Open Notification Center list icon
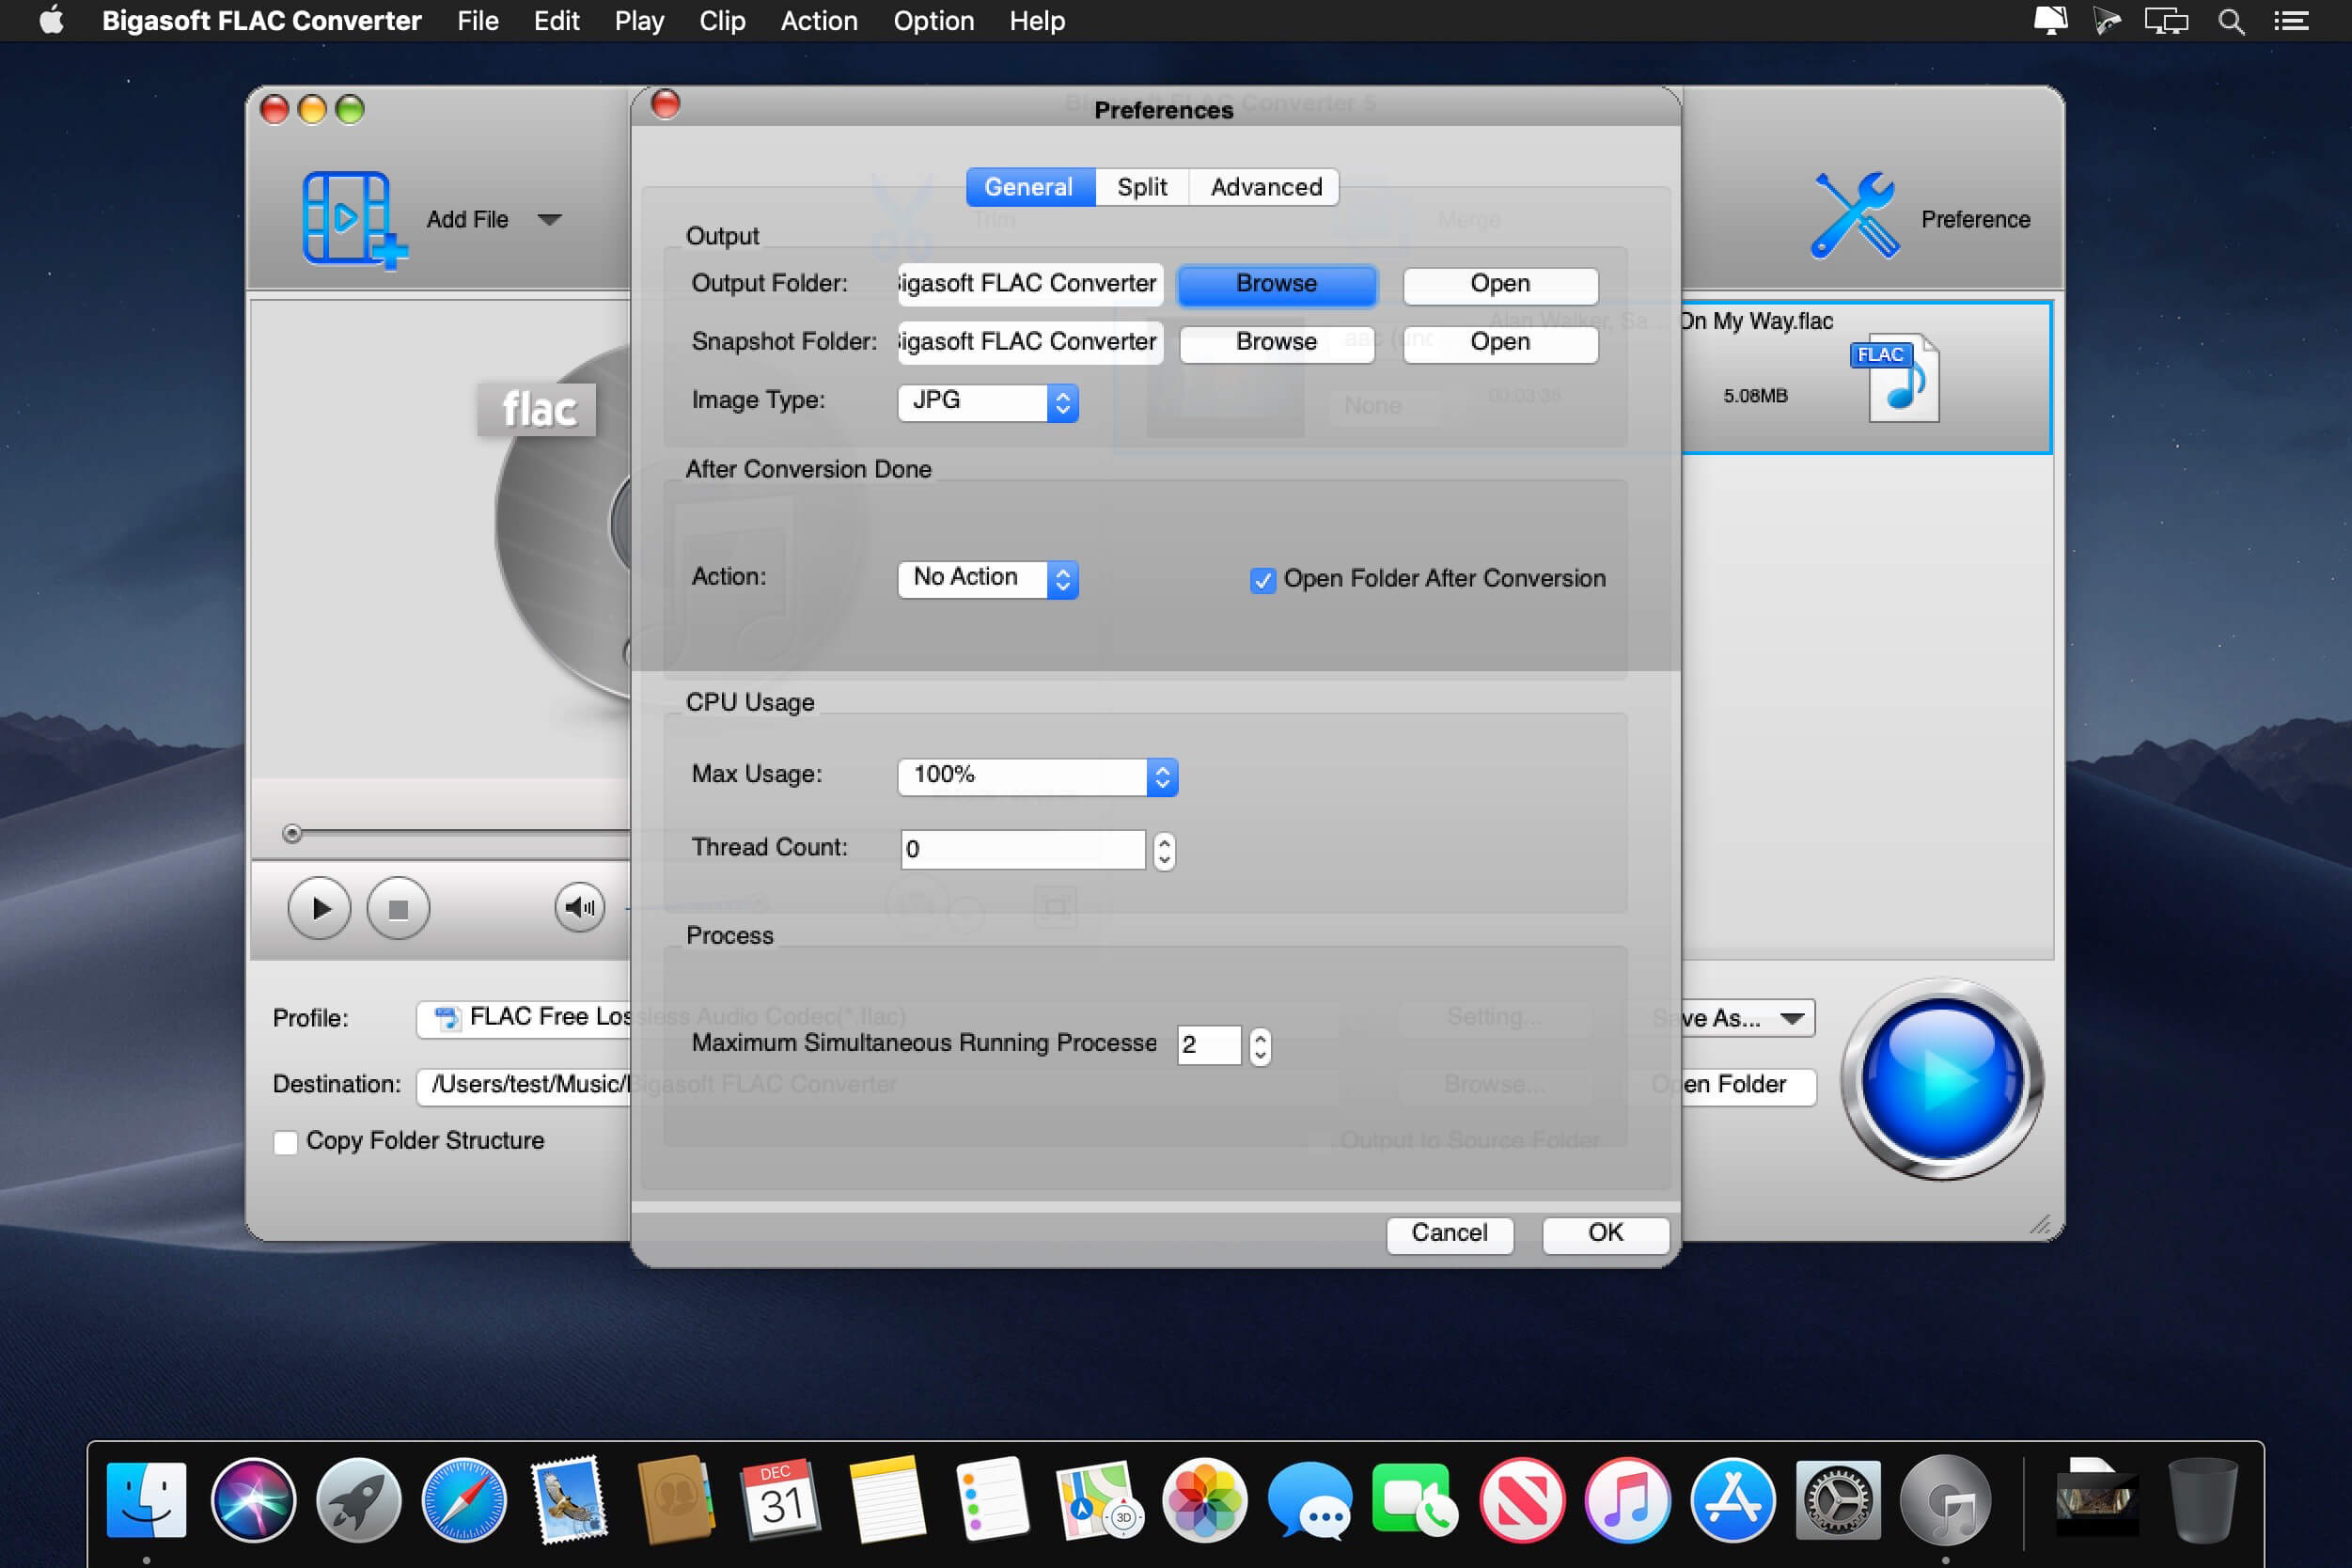 click(x=2291, y=21)
